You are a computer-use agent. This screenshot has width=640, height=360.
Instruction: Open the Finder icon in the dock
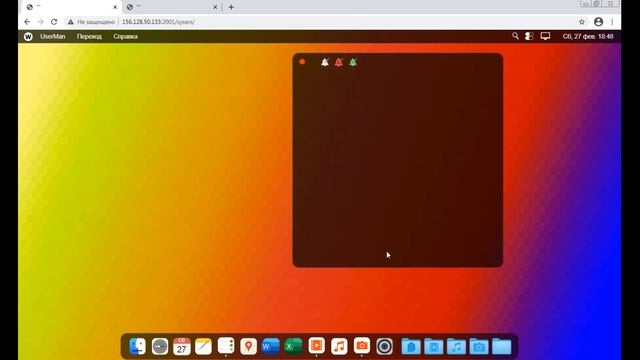[x=137, y=346]
